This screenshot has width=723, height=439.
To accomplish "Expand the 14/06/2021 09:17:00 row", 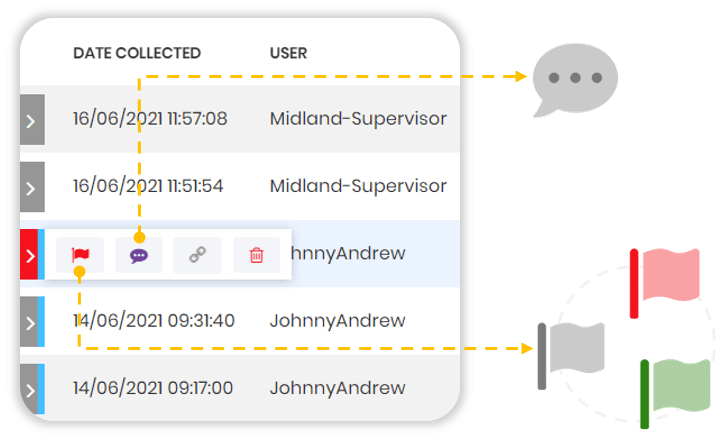I will click(29, 388).
